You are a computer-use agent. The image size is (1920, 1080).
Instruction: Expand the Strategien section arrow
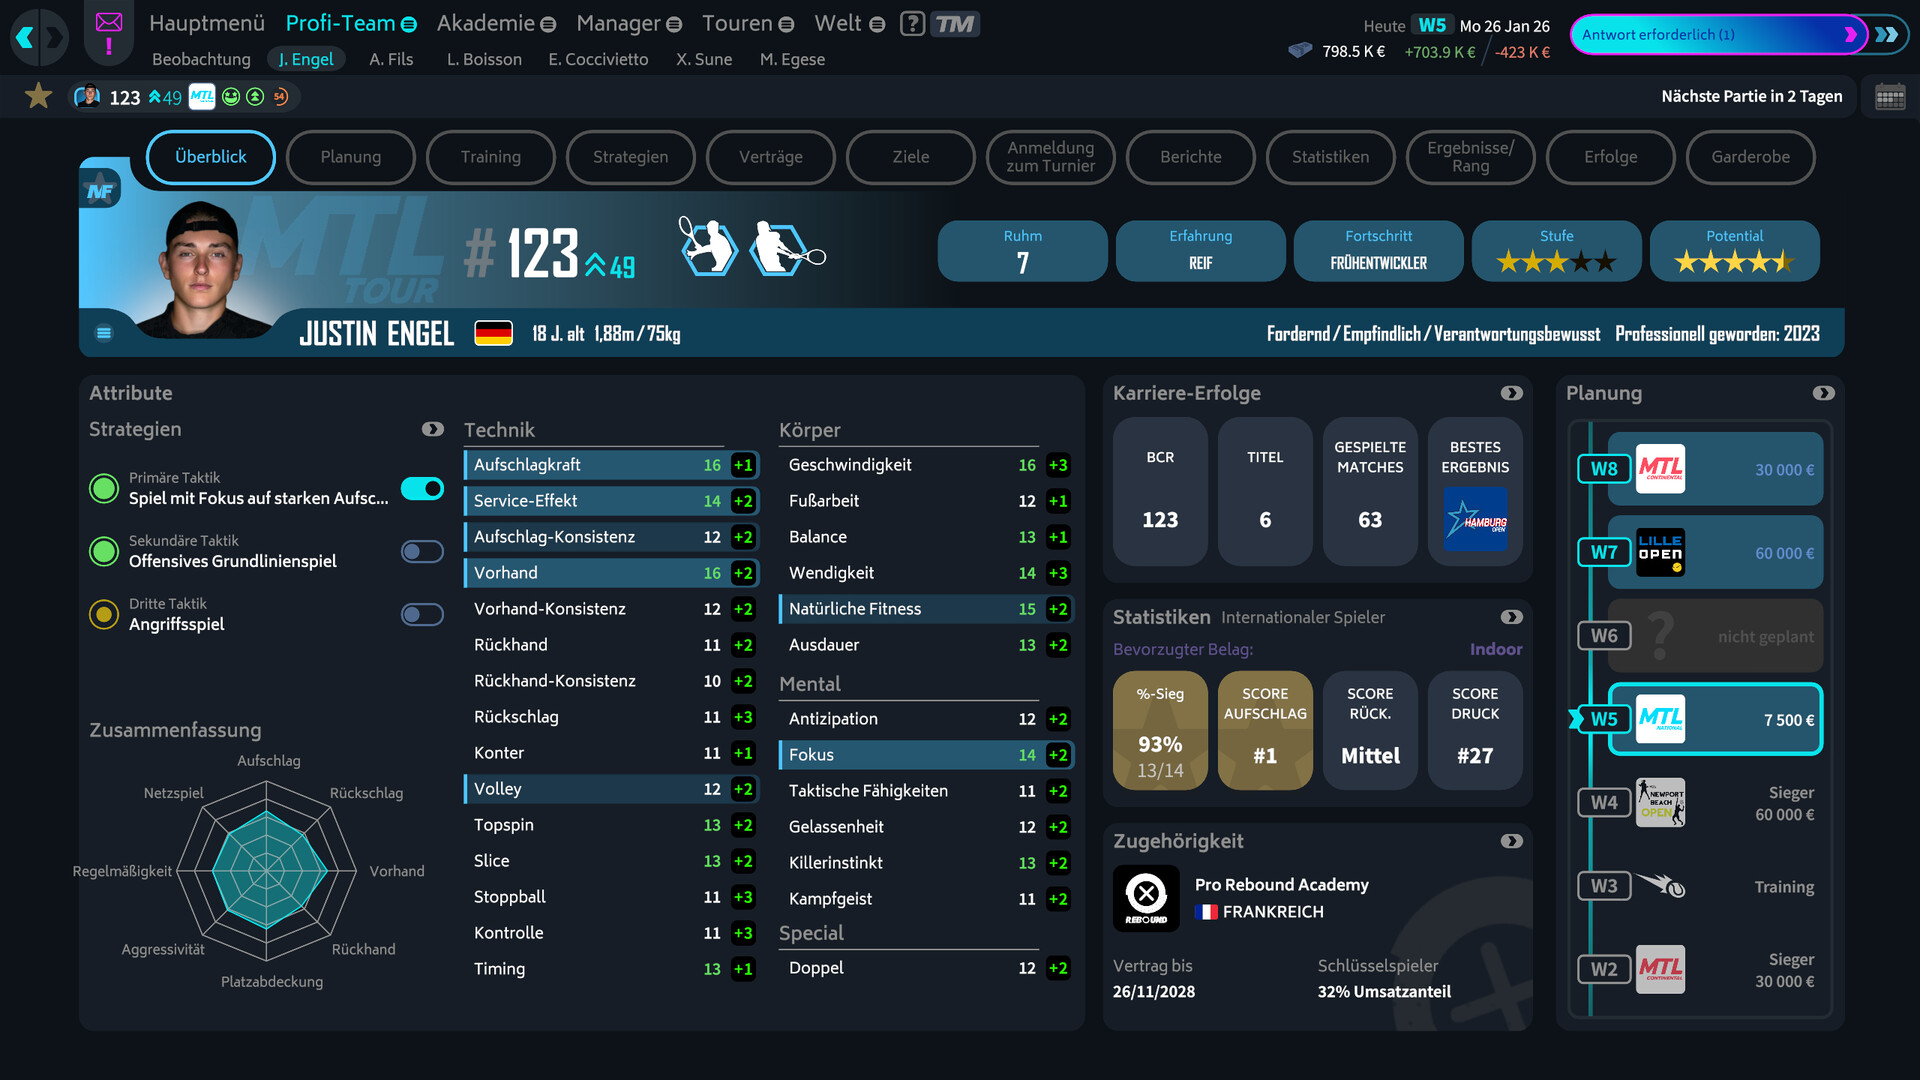432,429
